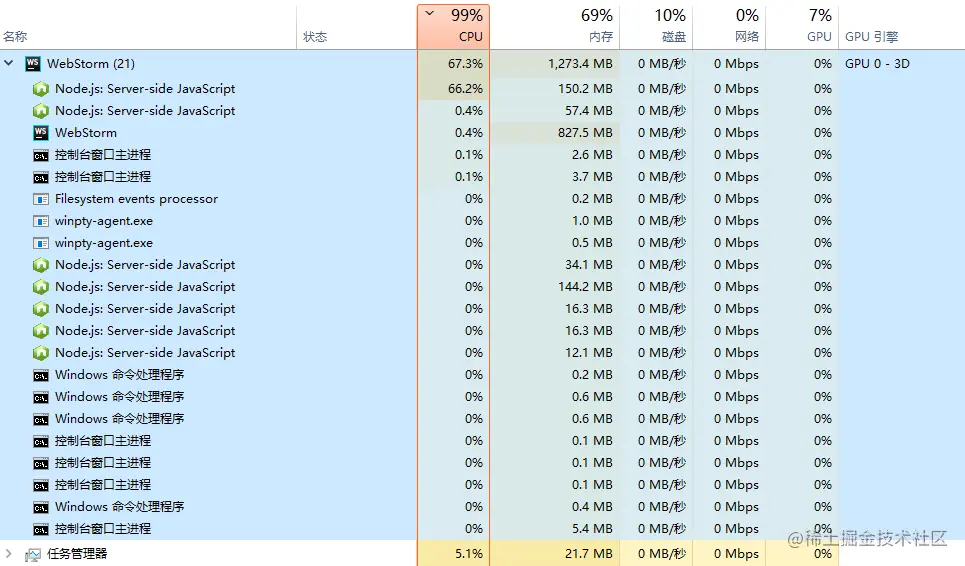The width and height of the screenshot is (965, 566).
Task: Select the Filesystem events processor row name
Action: pos(136,199)
